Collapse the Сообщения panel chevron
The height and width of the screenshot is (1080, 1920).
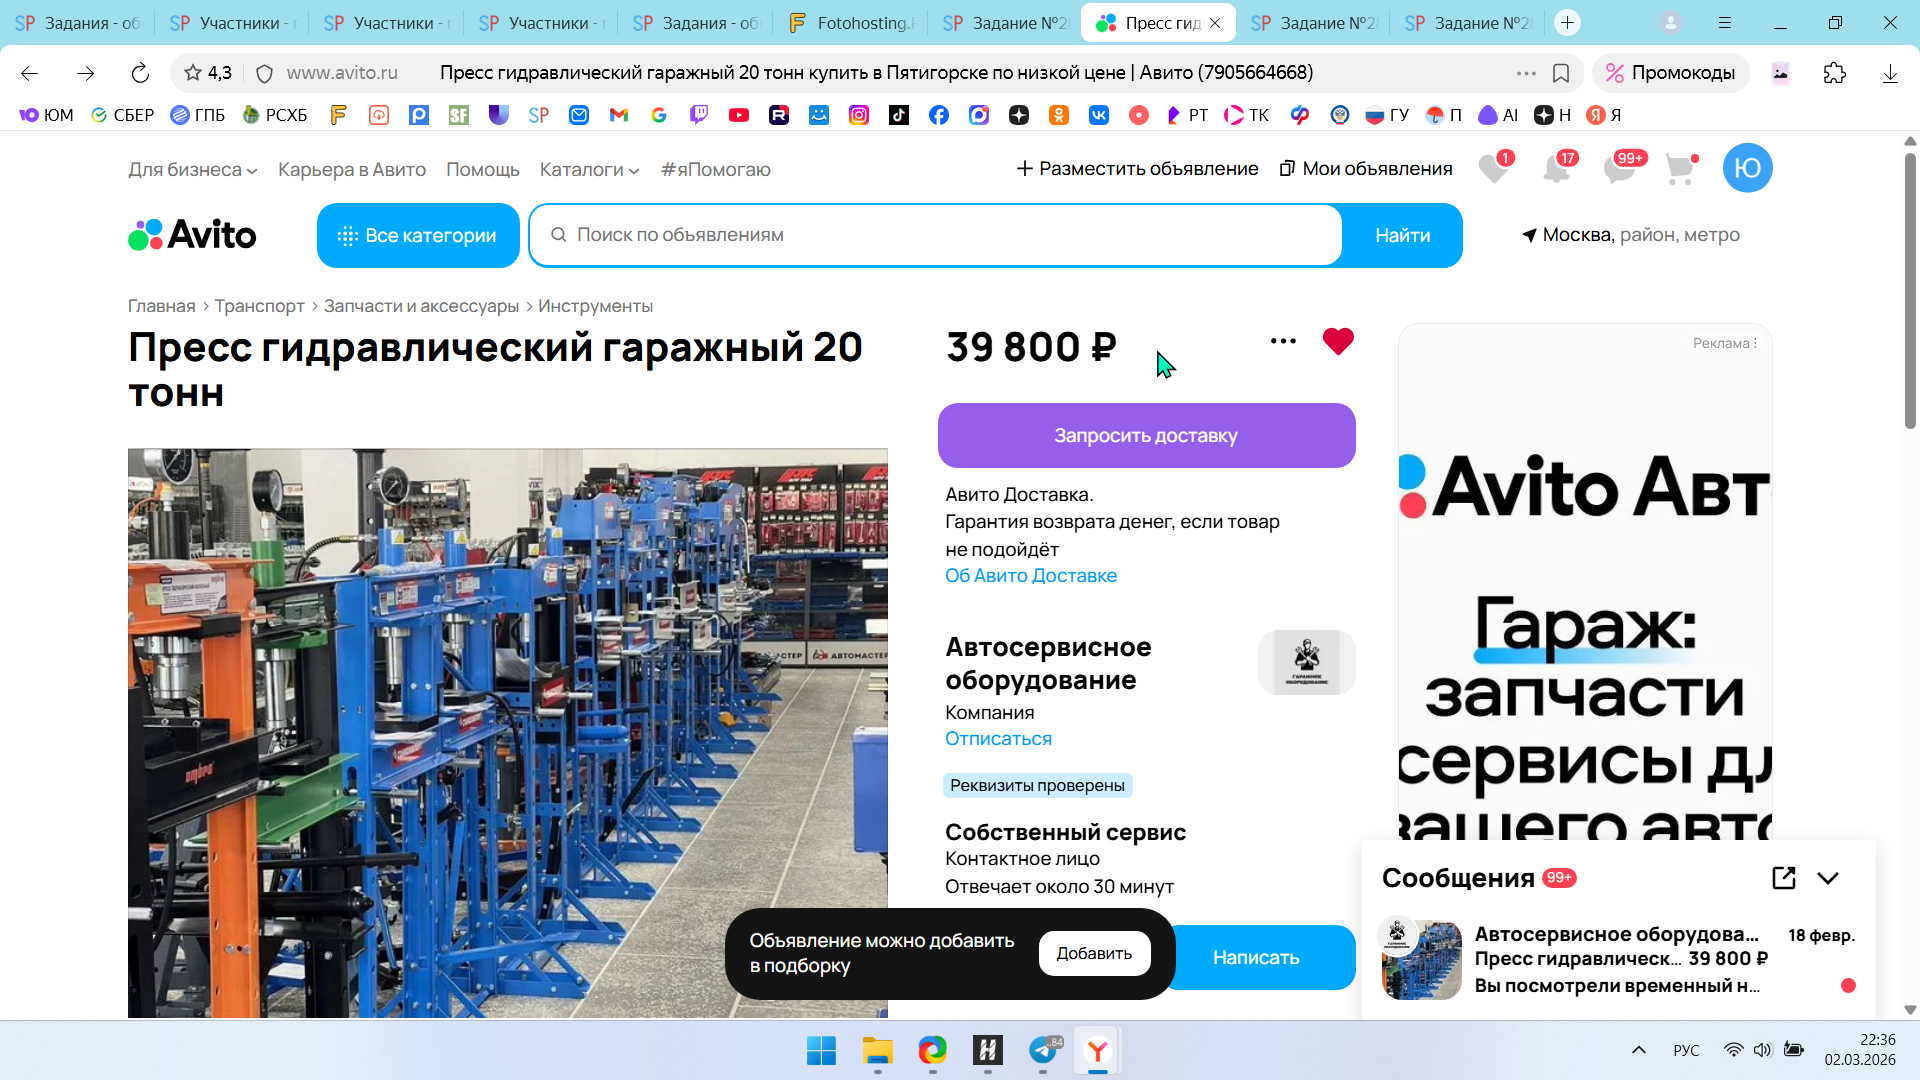pos(1828,878)
